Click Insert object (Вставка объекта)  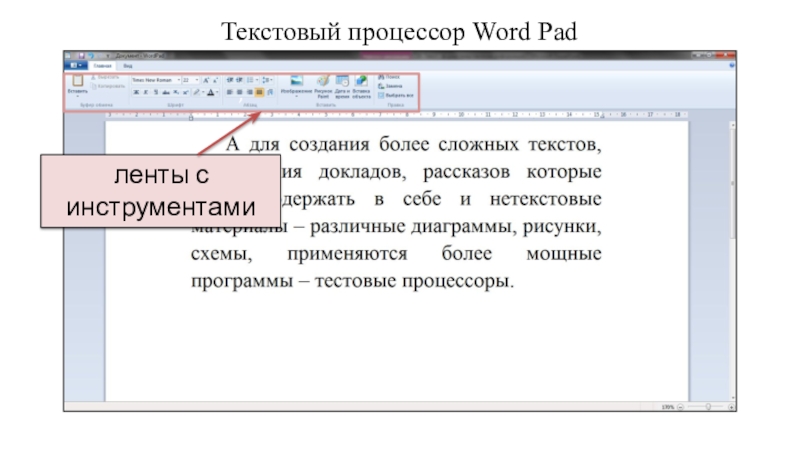point(361,86)
